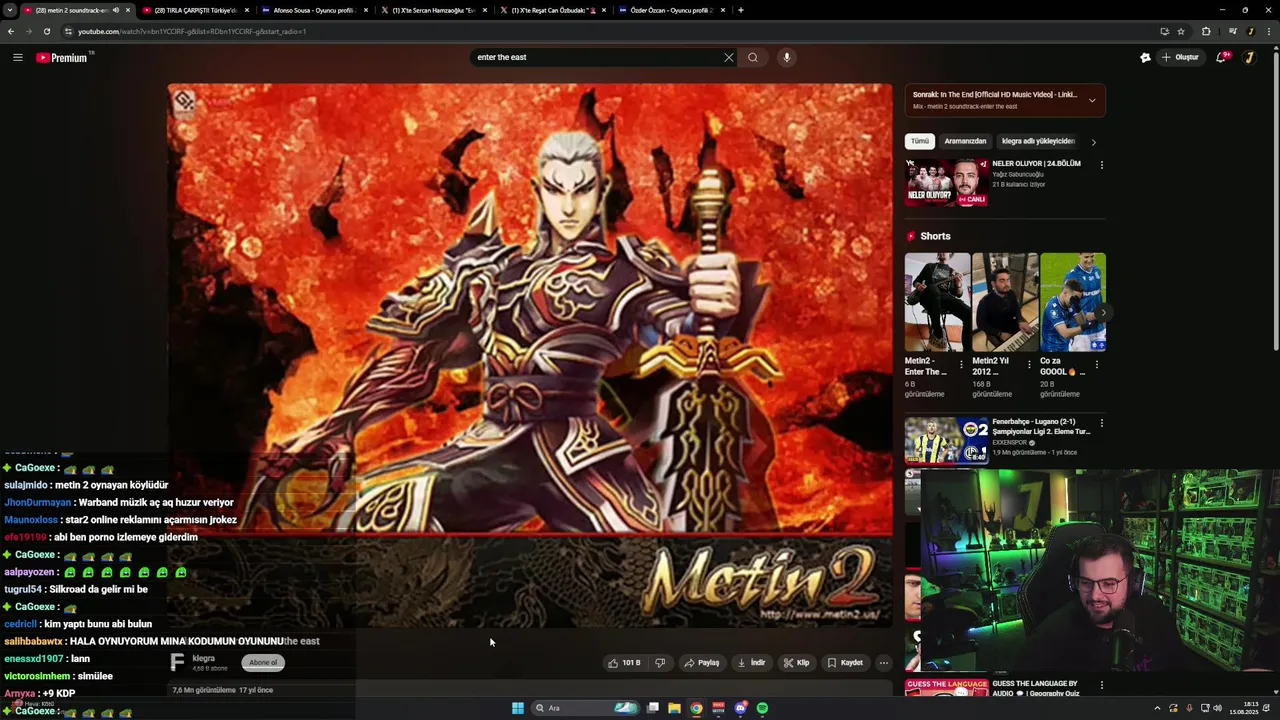Open a new browser tab
This screenshot has width=1280, height=720.
[x=740, y=10]
